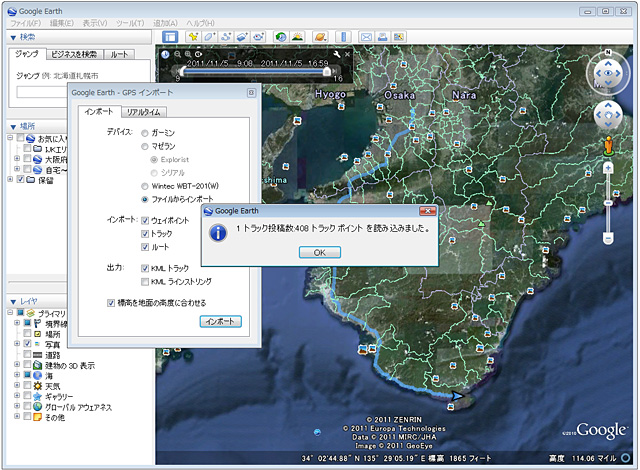Expand the 保留 folder tree node
The height and width of the screenshot is (470, 640).
pyautogui.click(x=10, y=179)
